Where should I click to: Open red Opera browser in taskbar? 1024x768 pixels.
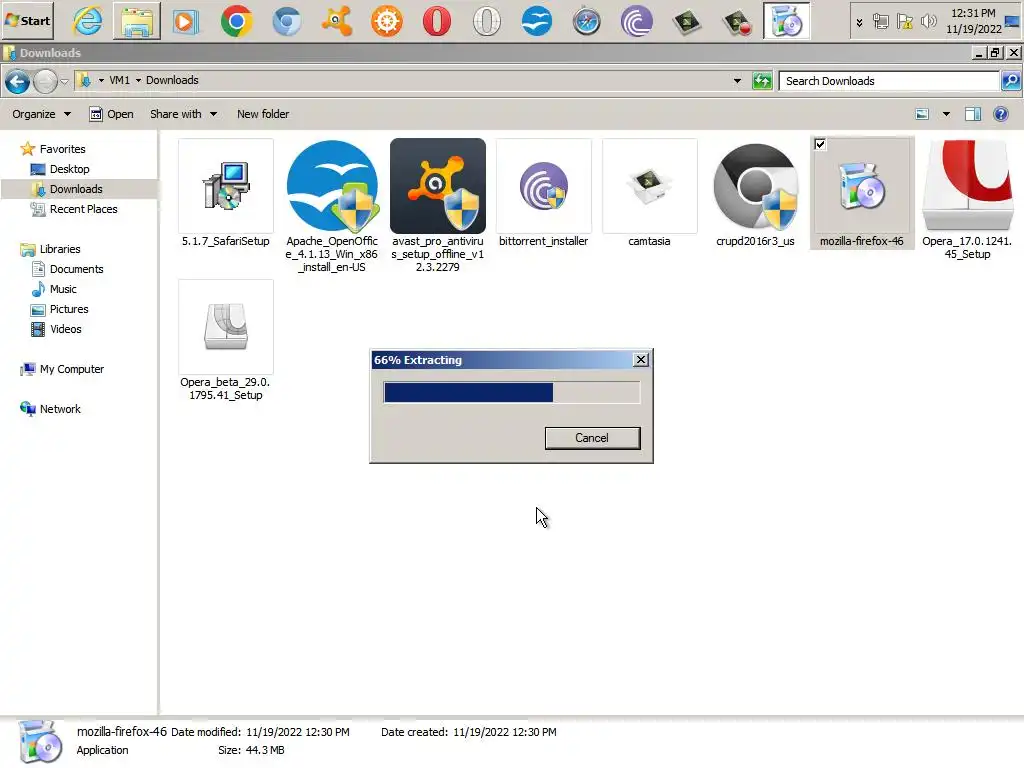[x=436, y=21]
